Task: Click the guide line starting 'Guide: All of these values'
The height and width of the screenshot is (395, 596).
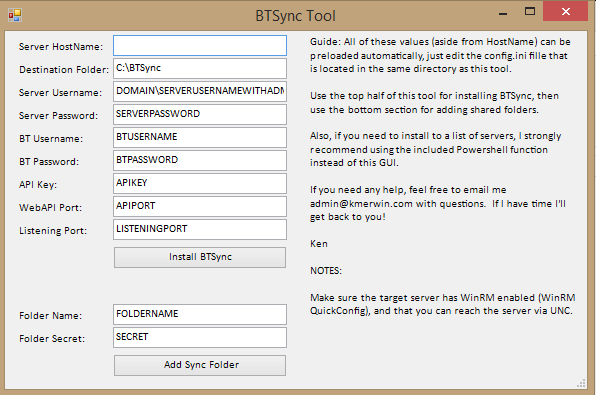Action: [x=440, y=42]
